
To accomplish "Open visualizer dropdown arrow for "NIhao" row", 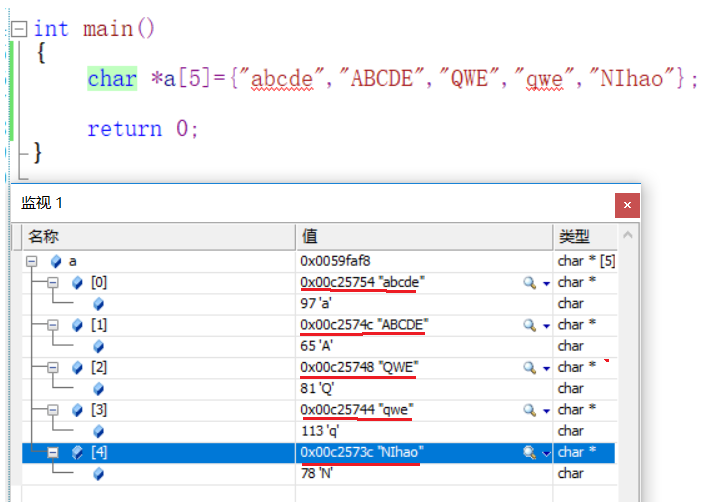I will pos(546,454).
